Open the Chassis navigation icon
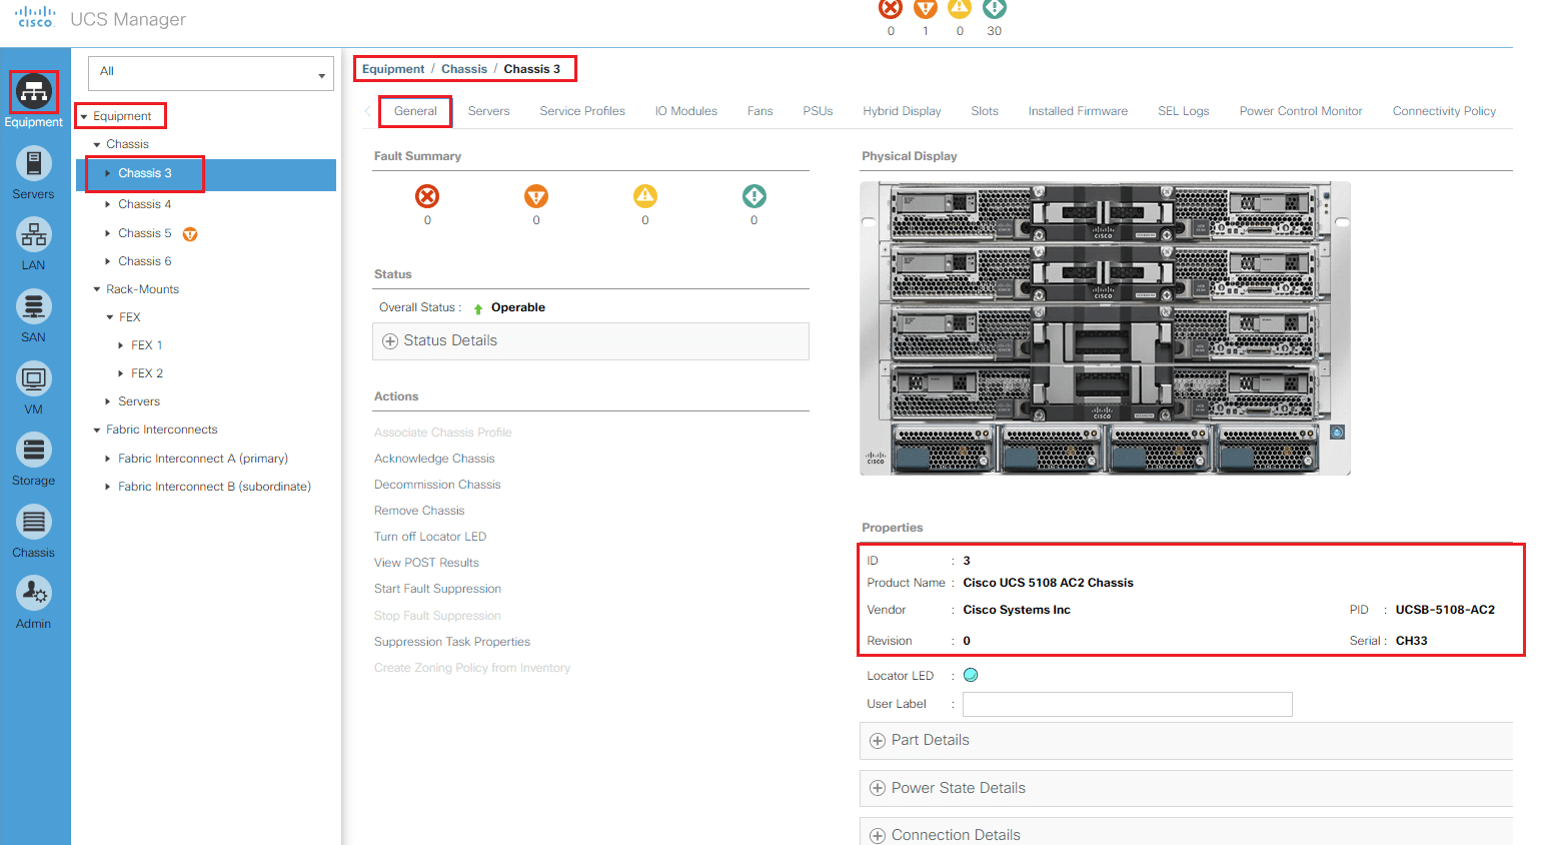 pos(33,522)
